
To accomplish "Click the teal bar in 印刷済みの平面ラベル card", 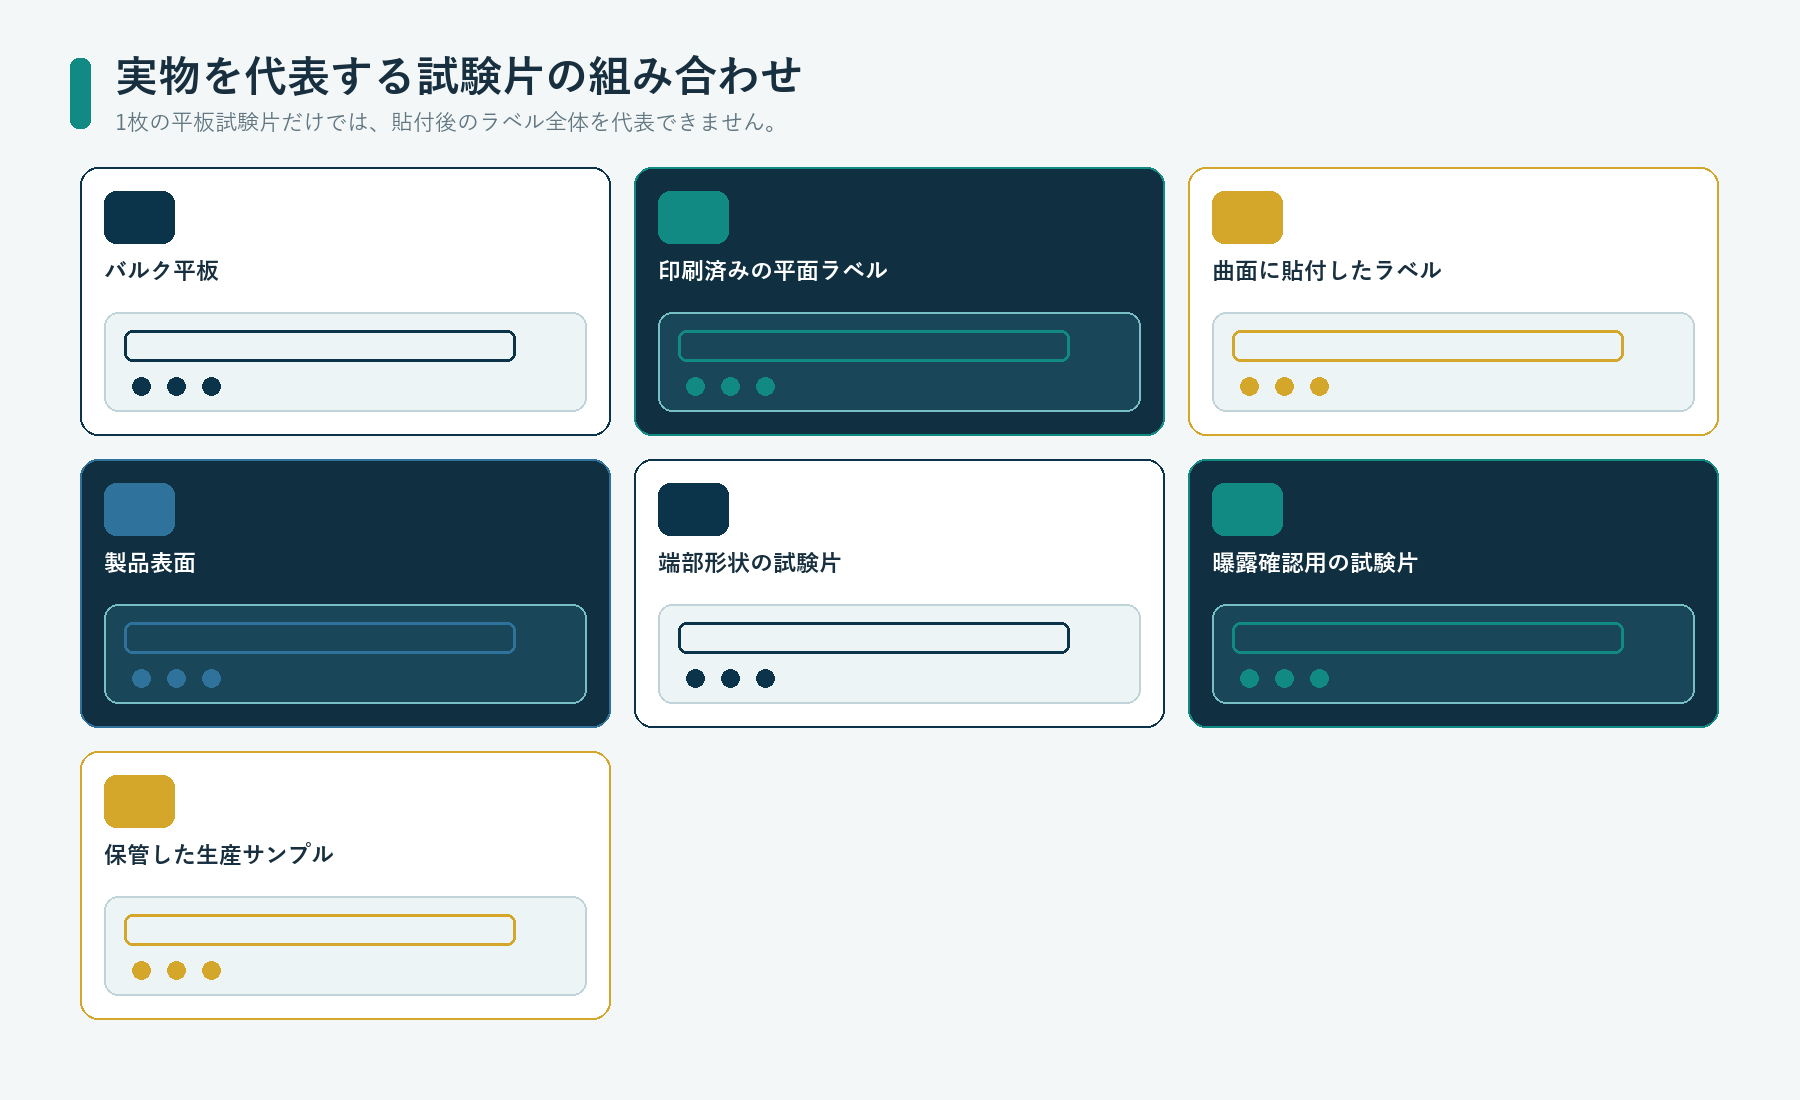I will click(874, 346).
